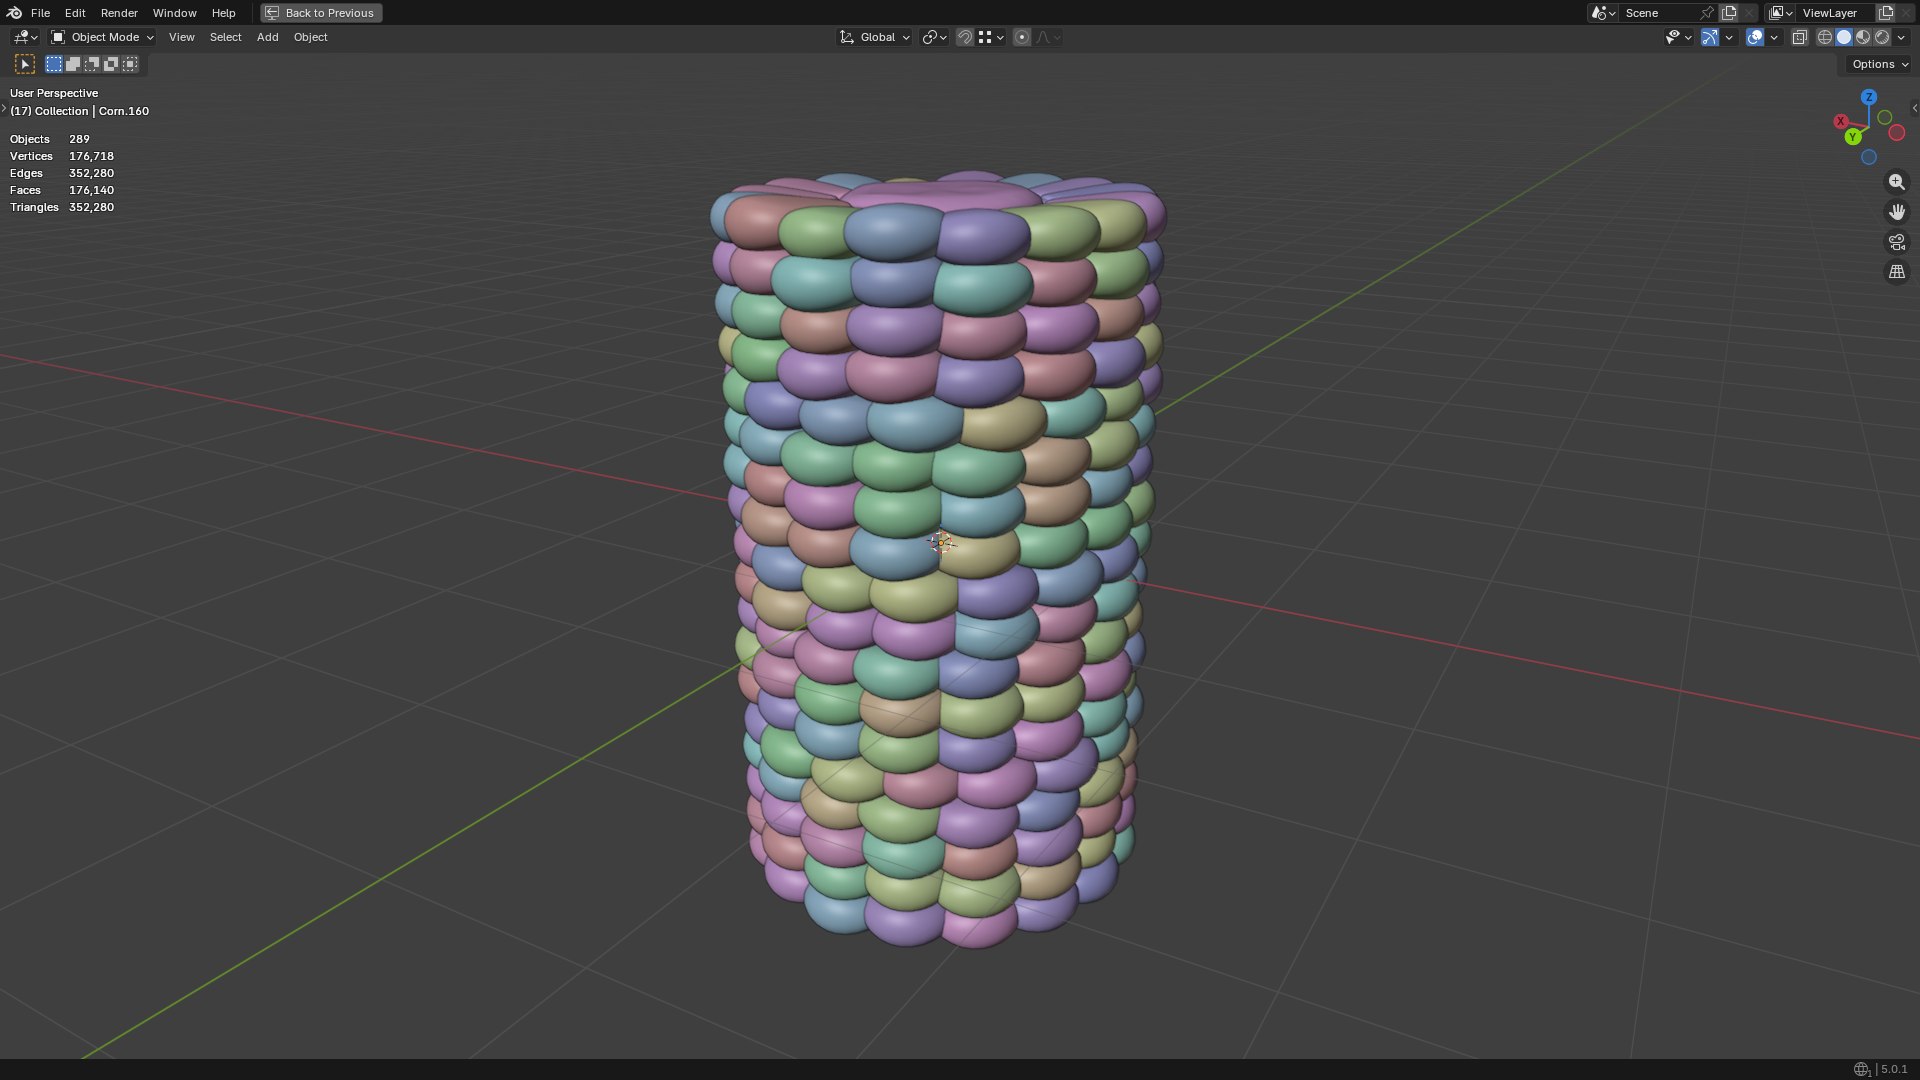Open the viewport Object menu

click(x=310, y=37)
